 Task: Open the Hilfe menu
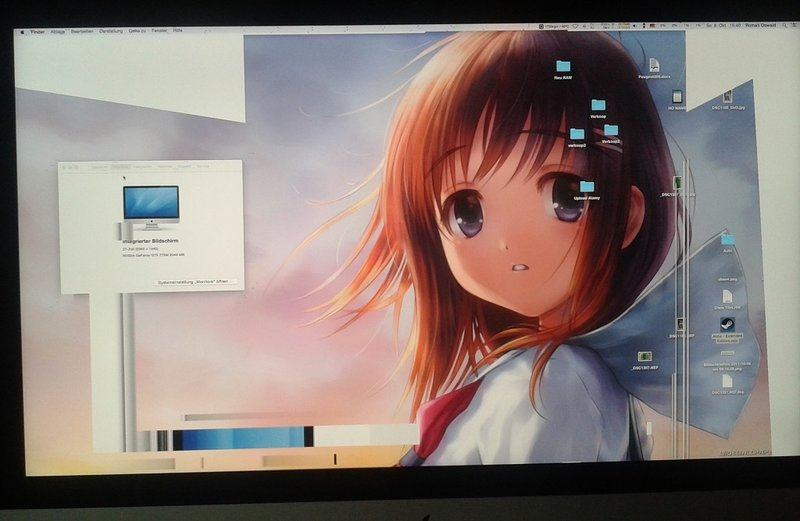(178, 31)
